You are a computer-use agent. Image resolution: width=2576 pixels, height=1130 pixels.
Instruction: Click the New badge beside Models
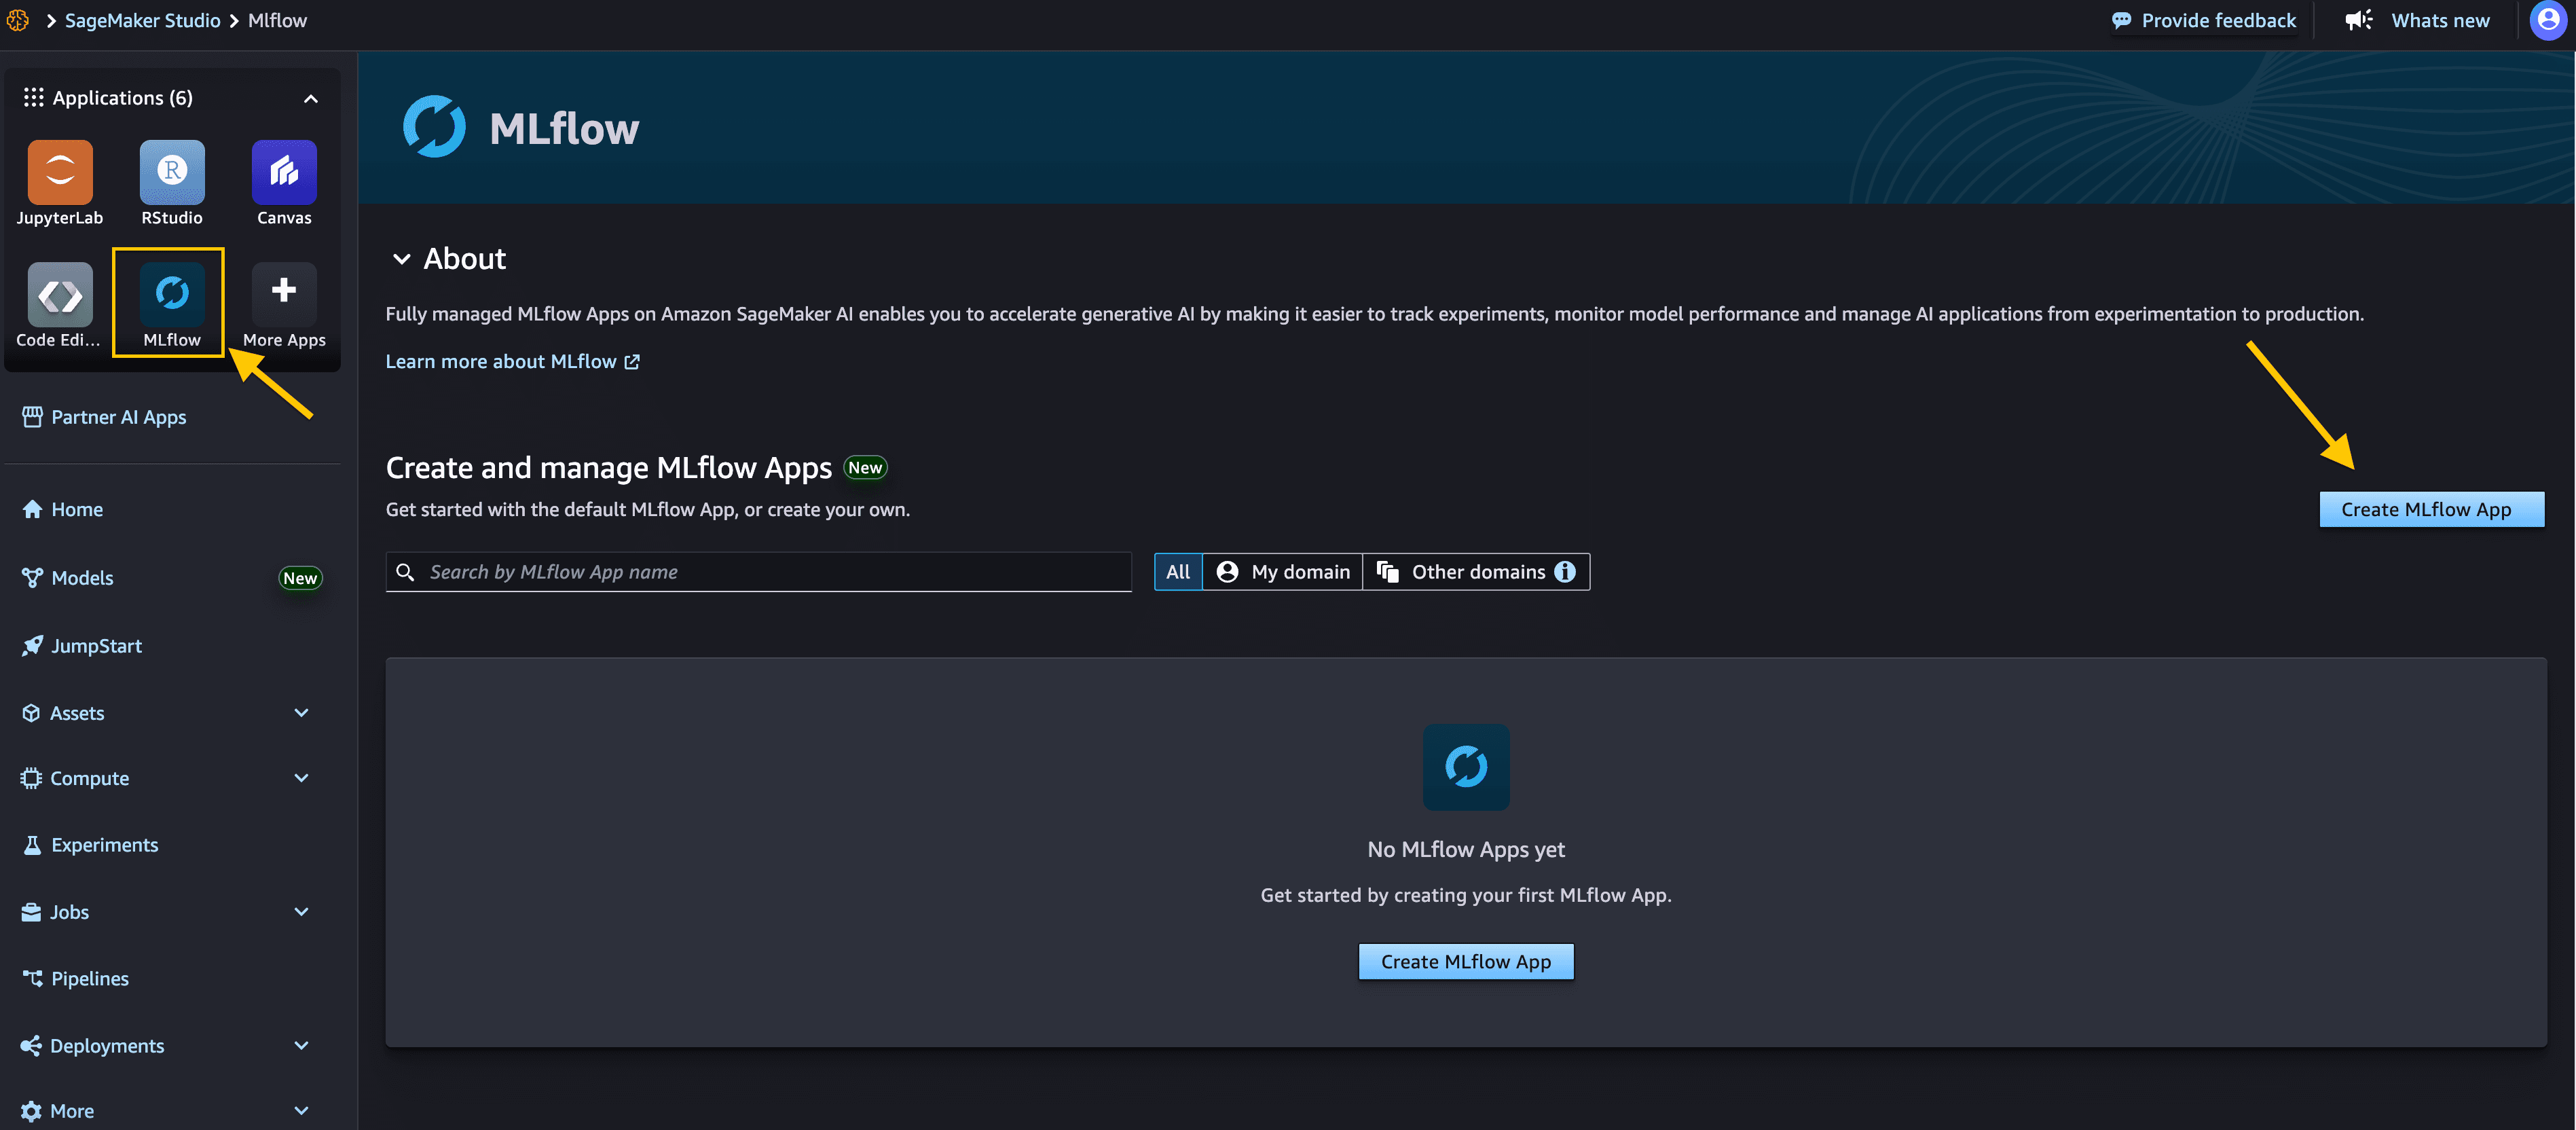tap(300, 578)
